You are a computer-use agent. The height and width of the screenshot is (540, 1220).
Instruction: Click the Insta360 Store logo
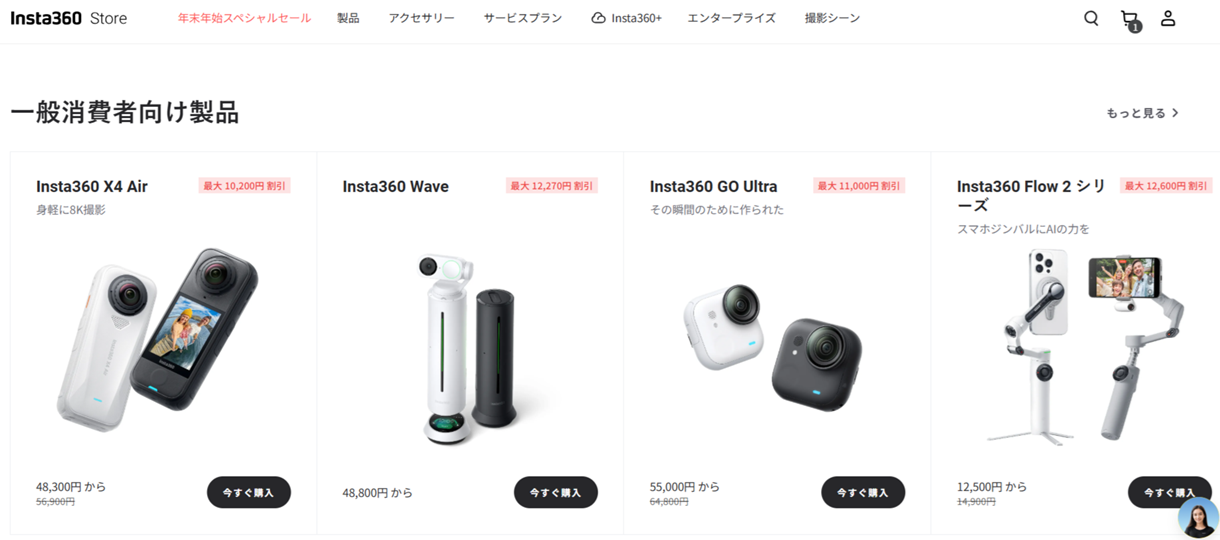click(x=69, y=18)
